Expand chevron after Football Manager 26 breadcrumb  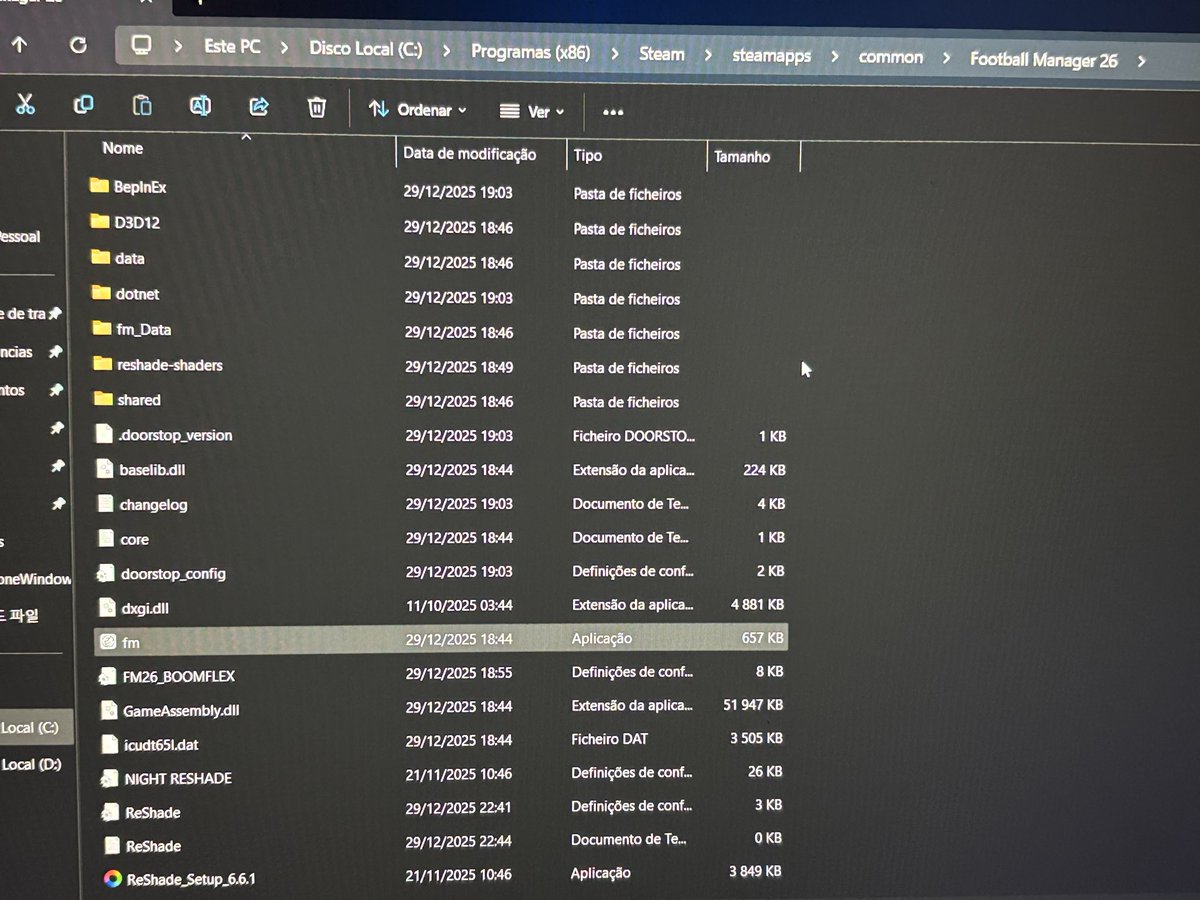[x=1142, y=61]
